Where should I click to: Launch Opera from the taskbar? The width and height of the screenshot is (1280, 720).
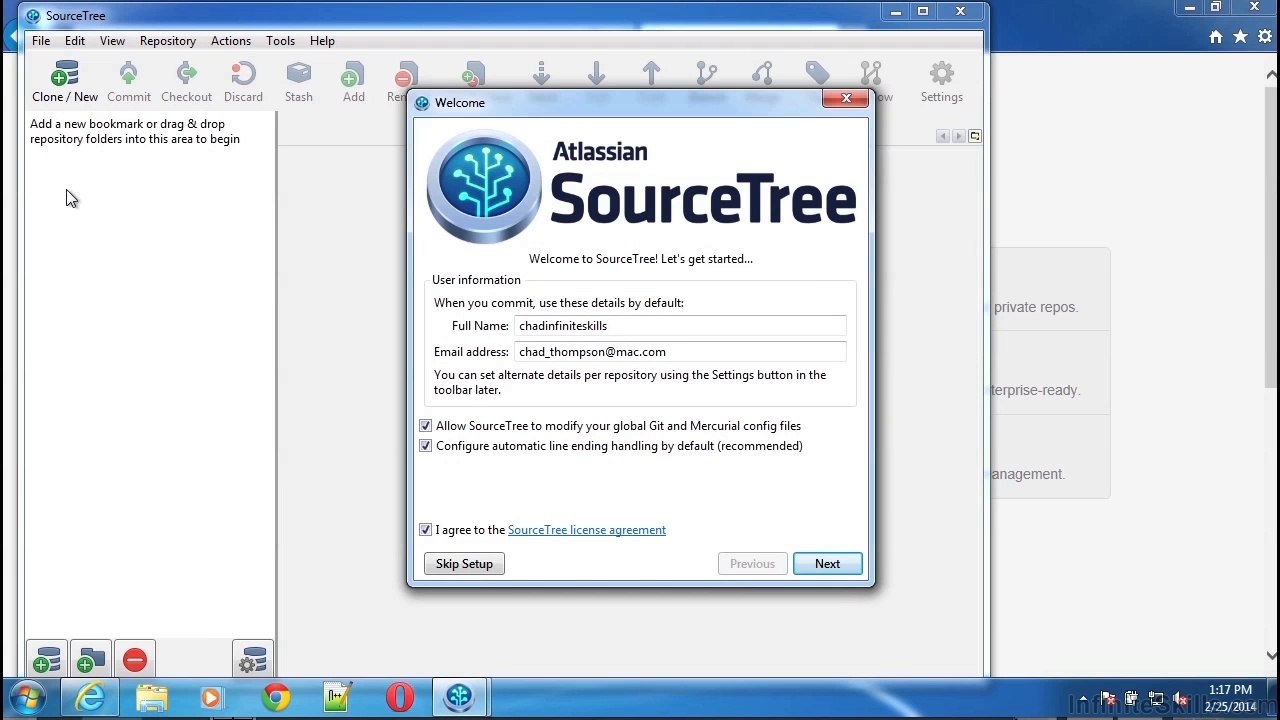(400, 697)
